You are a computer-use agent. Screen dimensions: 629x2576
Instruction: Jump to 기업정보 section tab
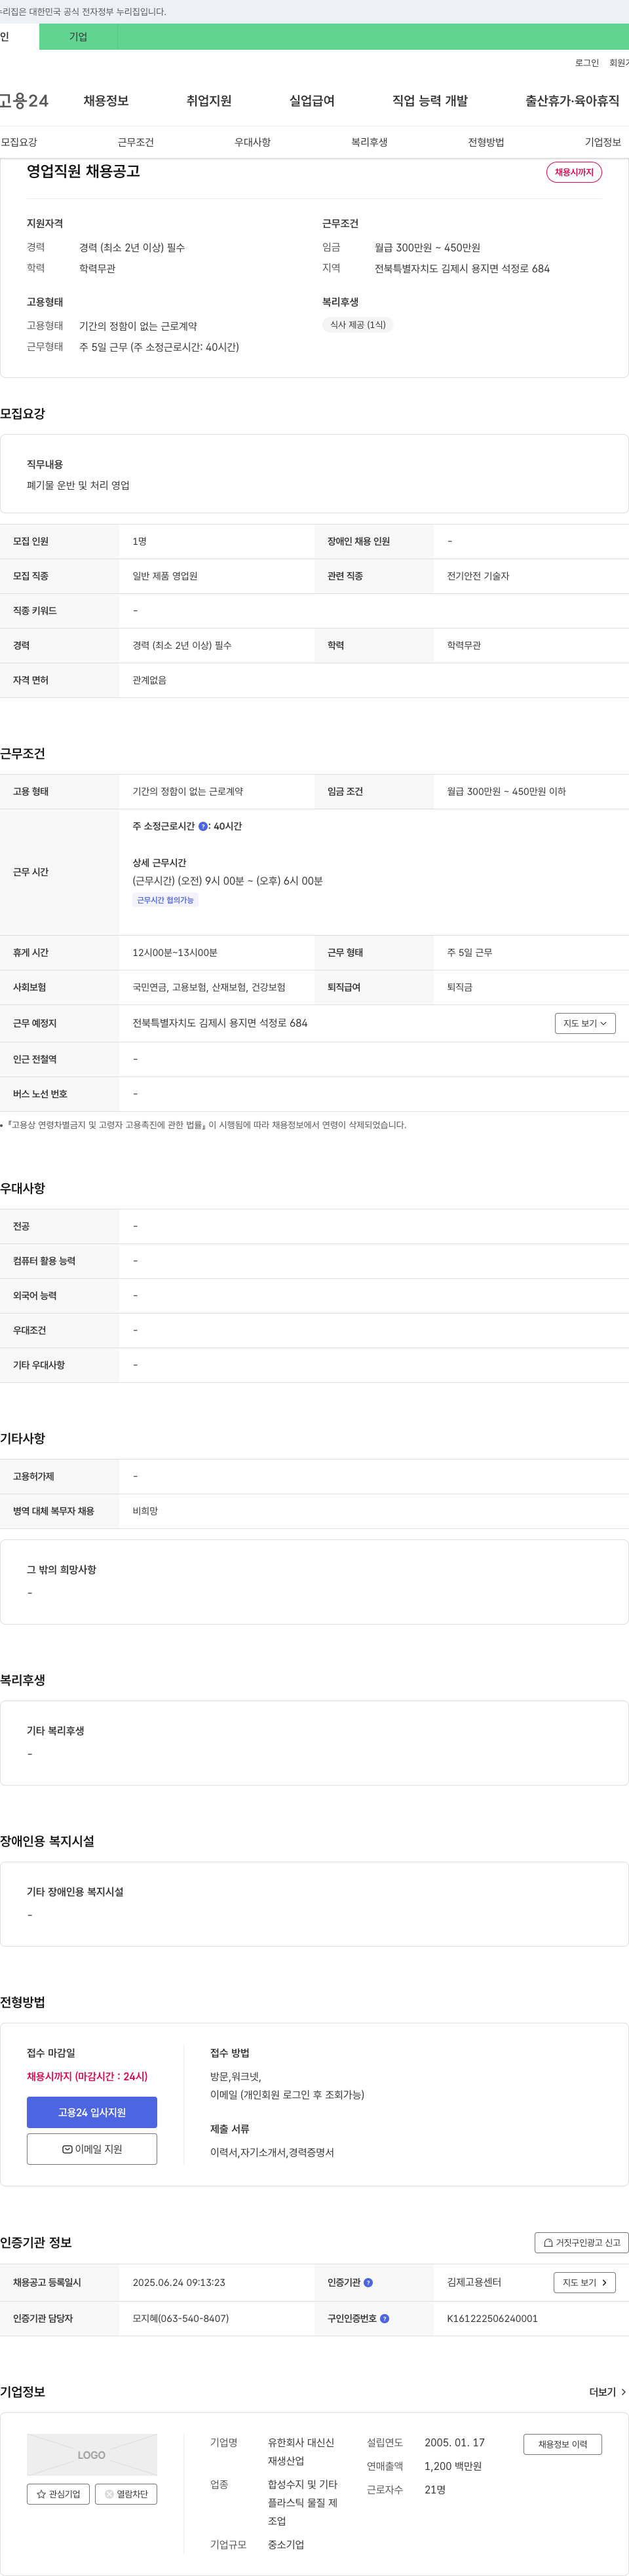click(603, 142)
